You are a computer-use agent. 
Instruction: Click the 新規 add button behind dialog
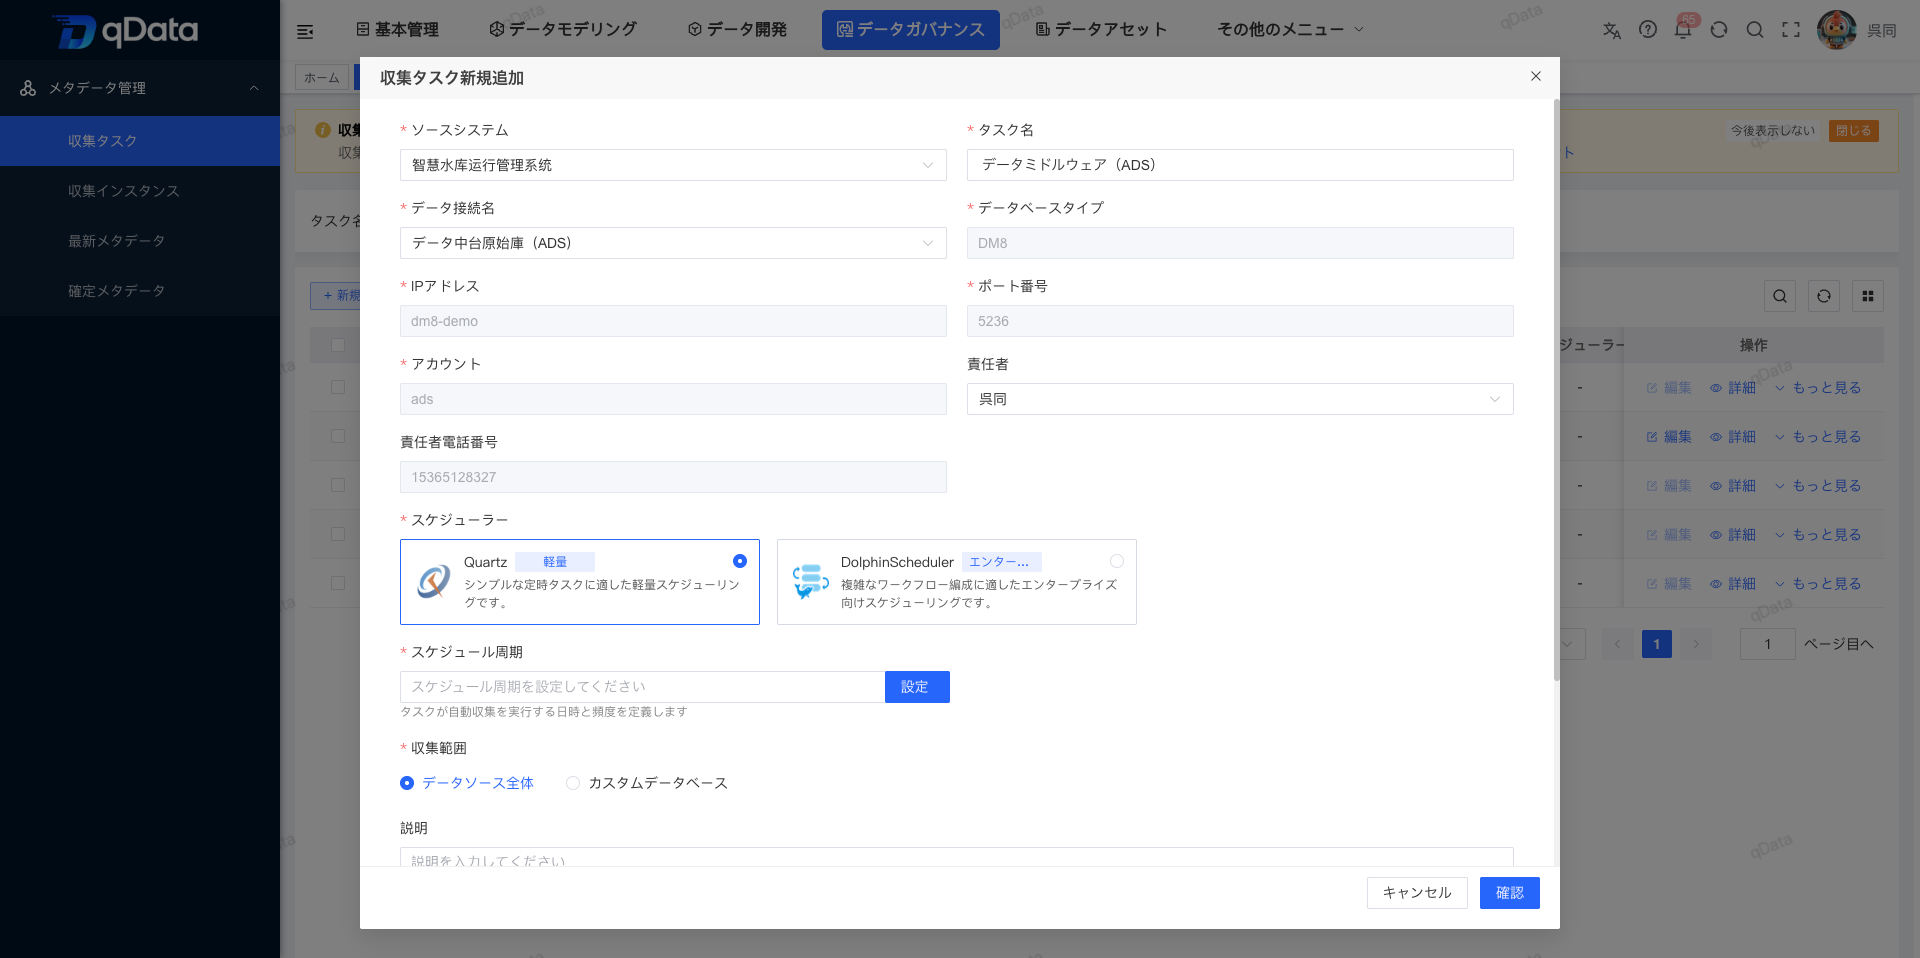pos(335,296)
